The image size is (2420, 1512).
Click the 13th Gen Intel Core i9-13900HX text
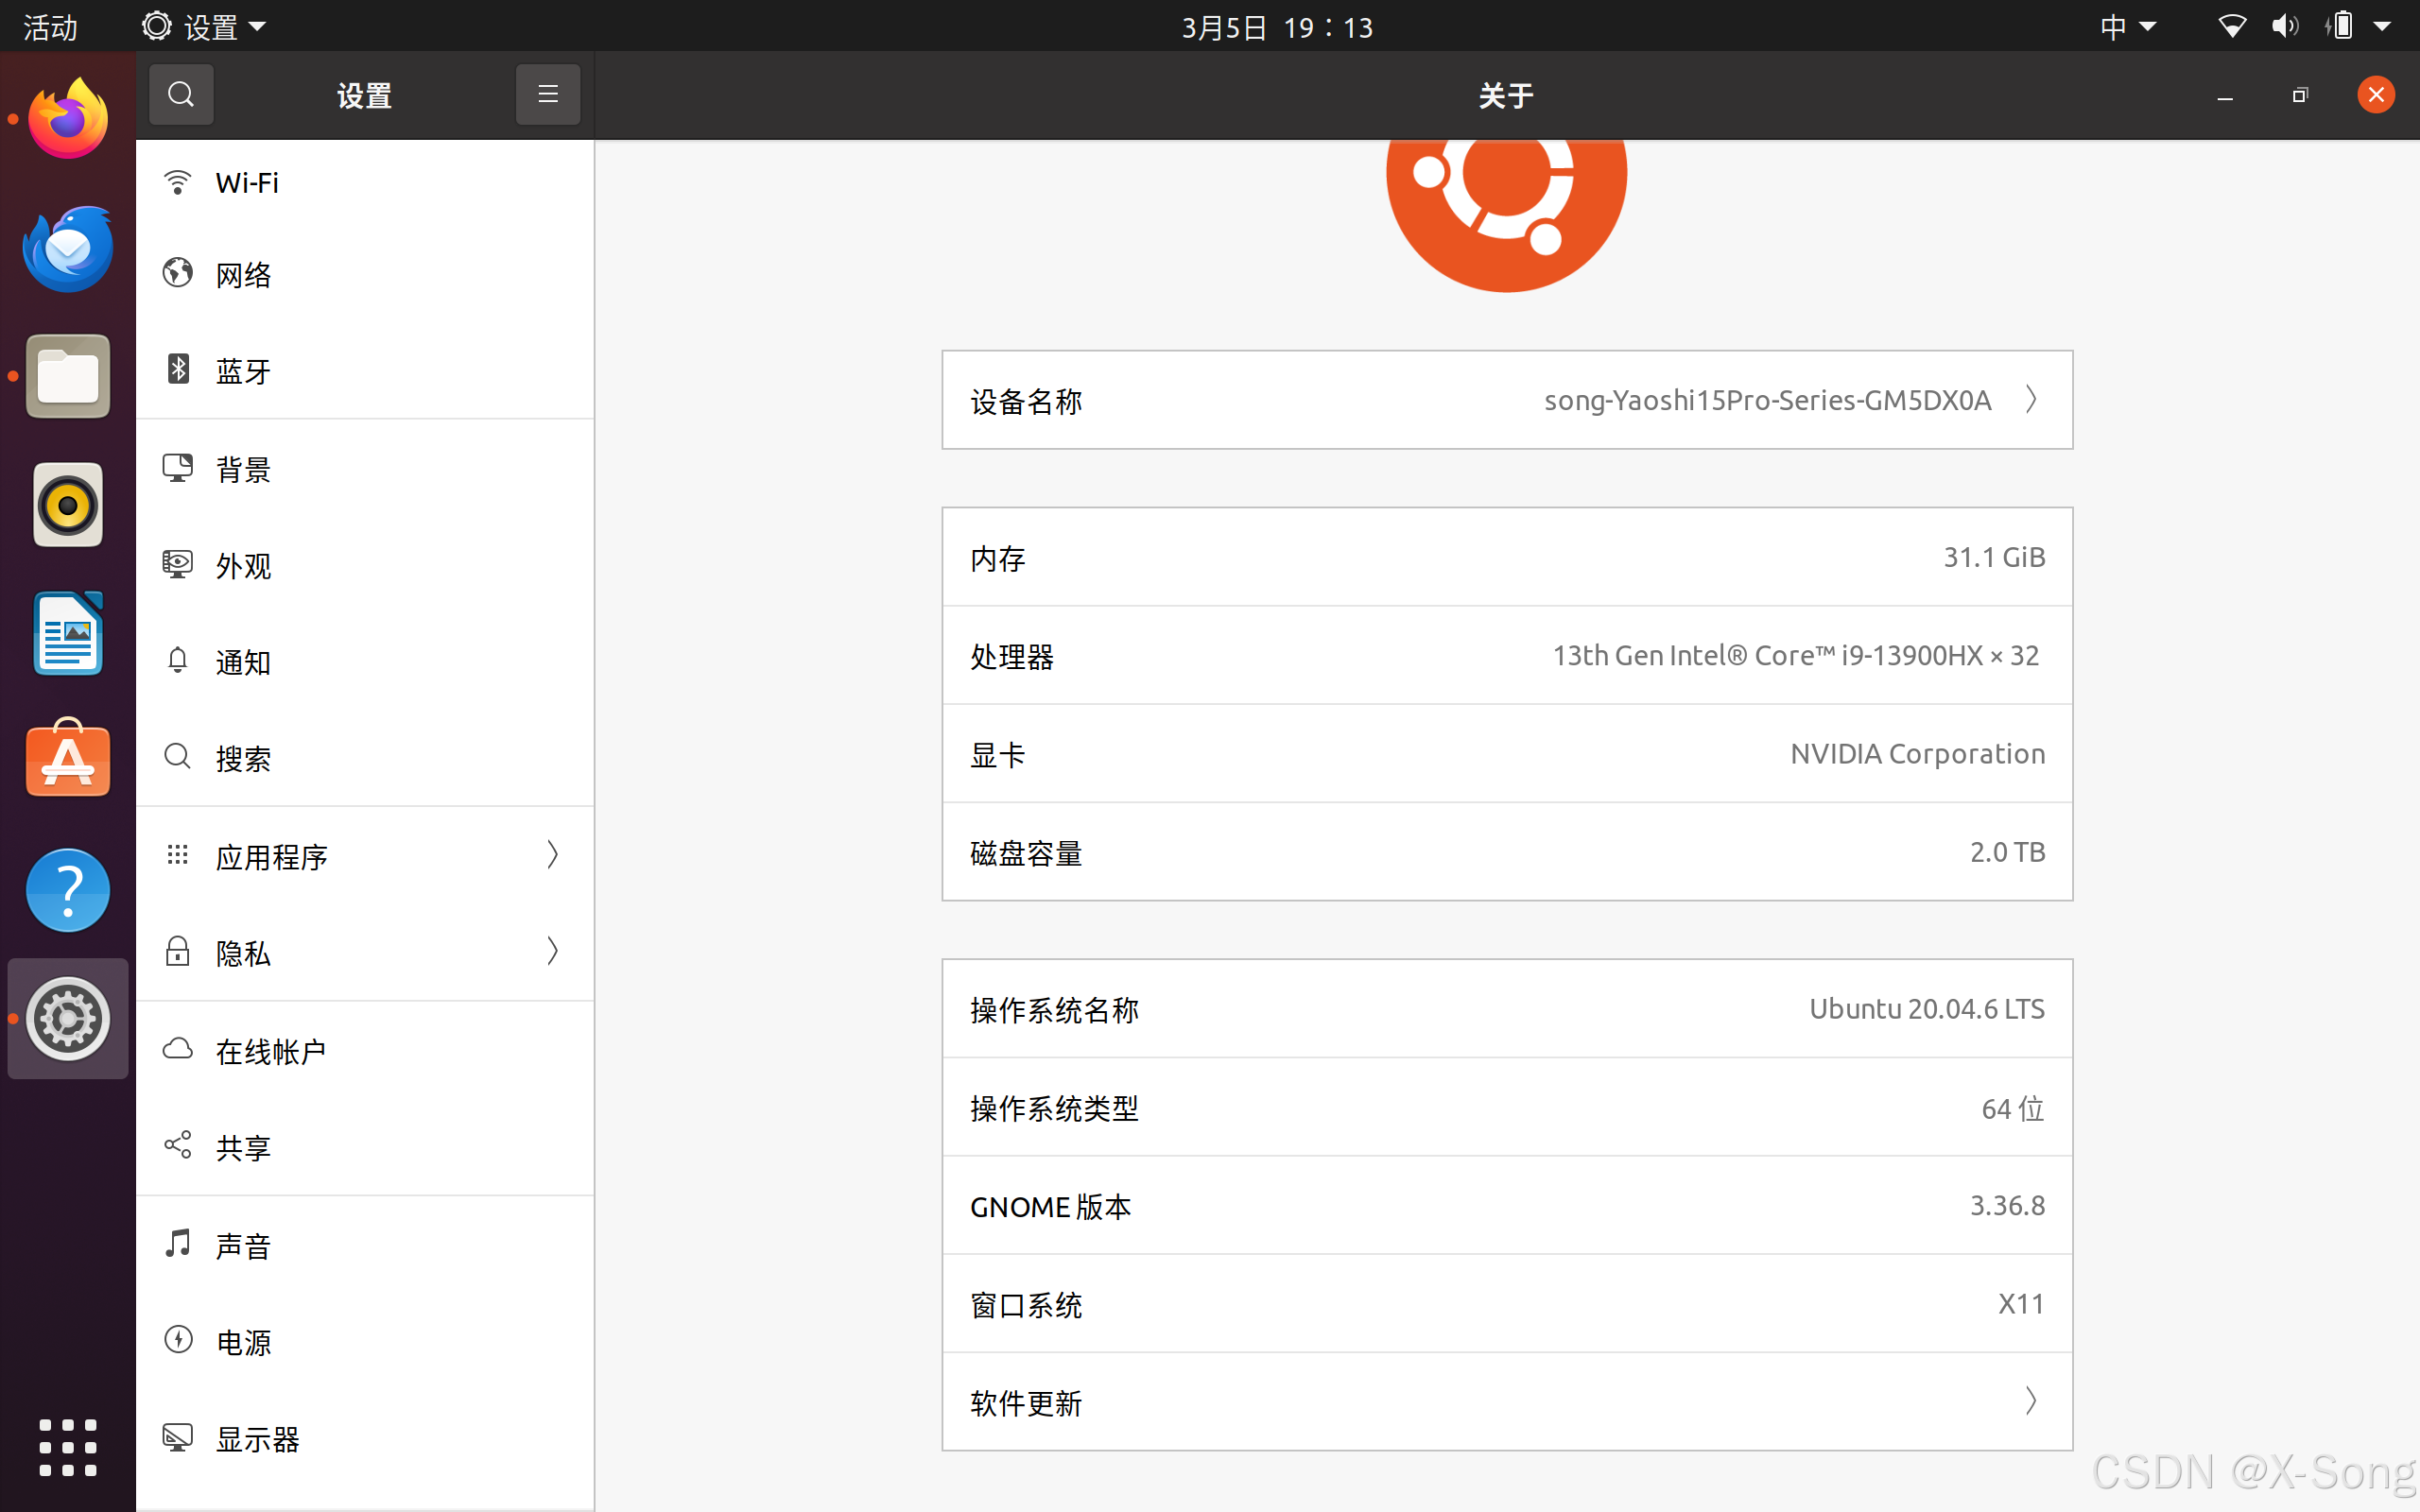(x=1795, y=656)
